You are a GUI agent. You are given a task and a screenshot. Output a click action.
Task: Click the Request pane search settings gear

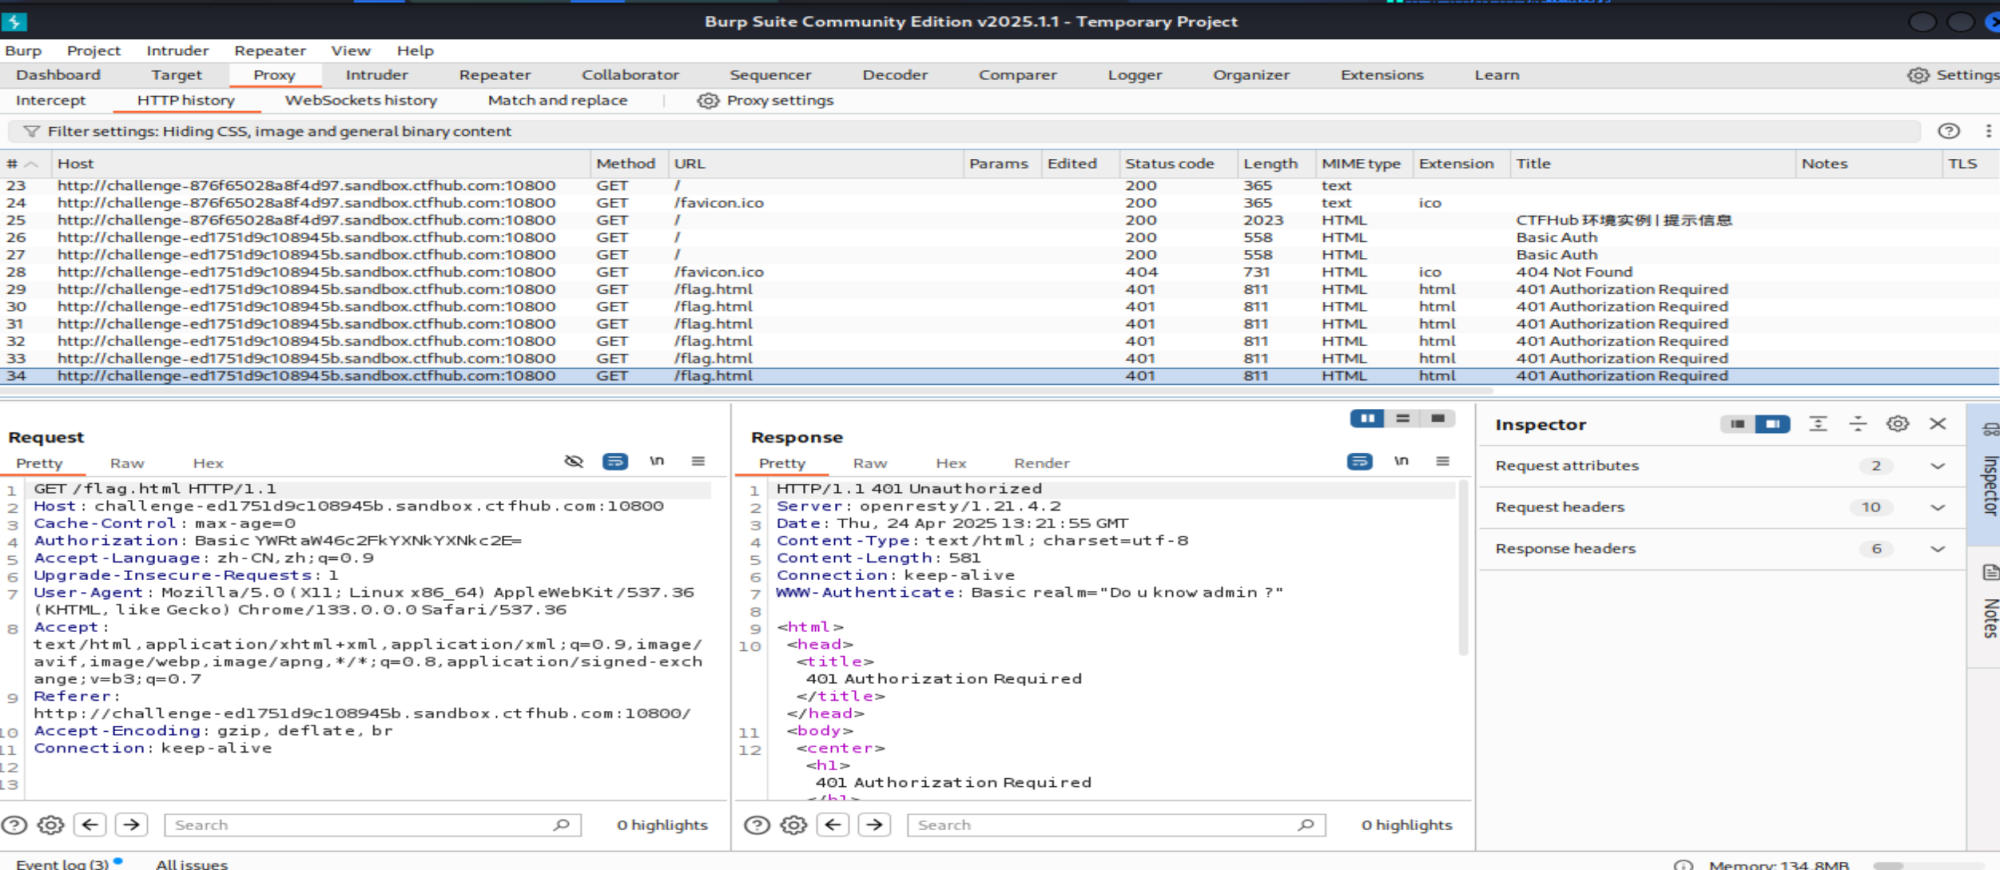(51, 825)
